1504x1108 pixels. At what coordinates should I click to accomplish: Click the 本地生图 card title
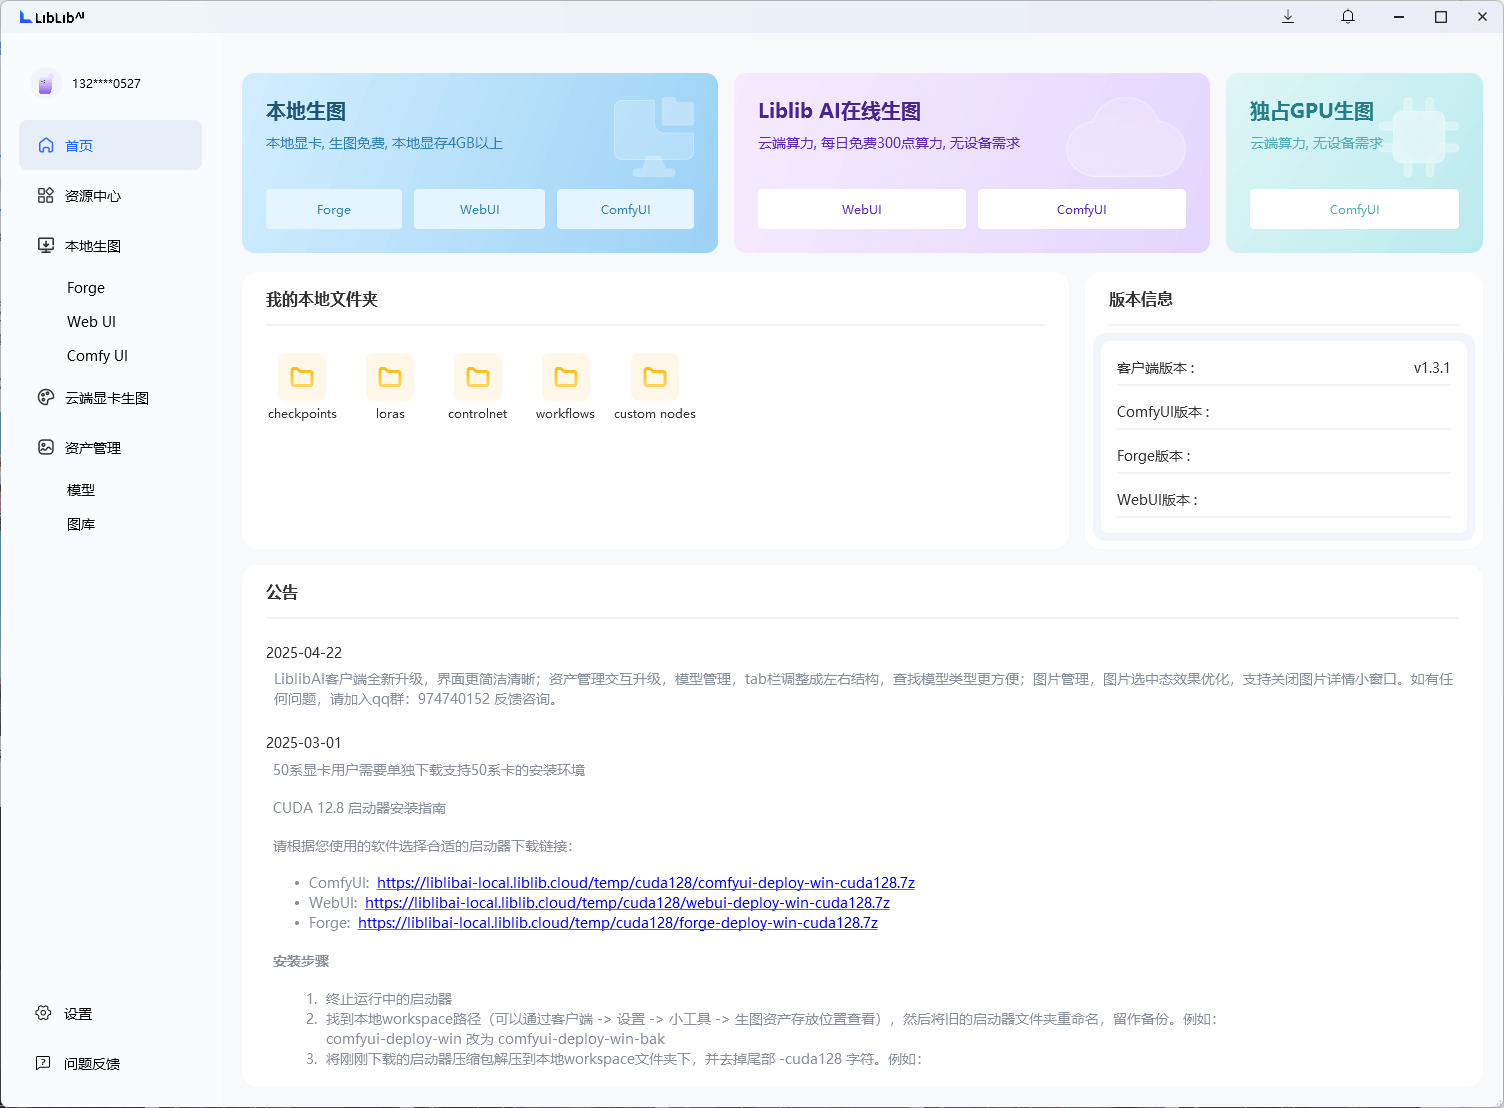(x=306, y=111)
